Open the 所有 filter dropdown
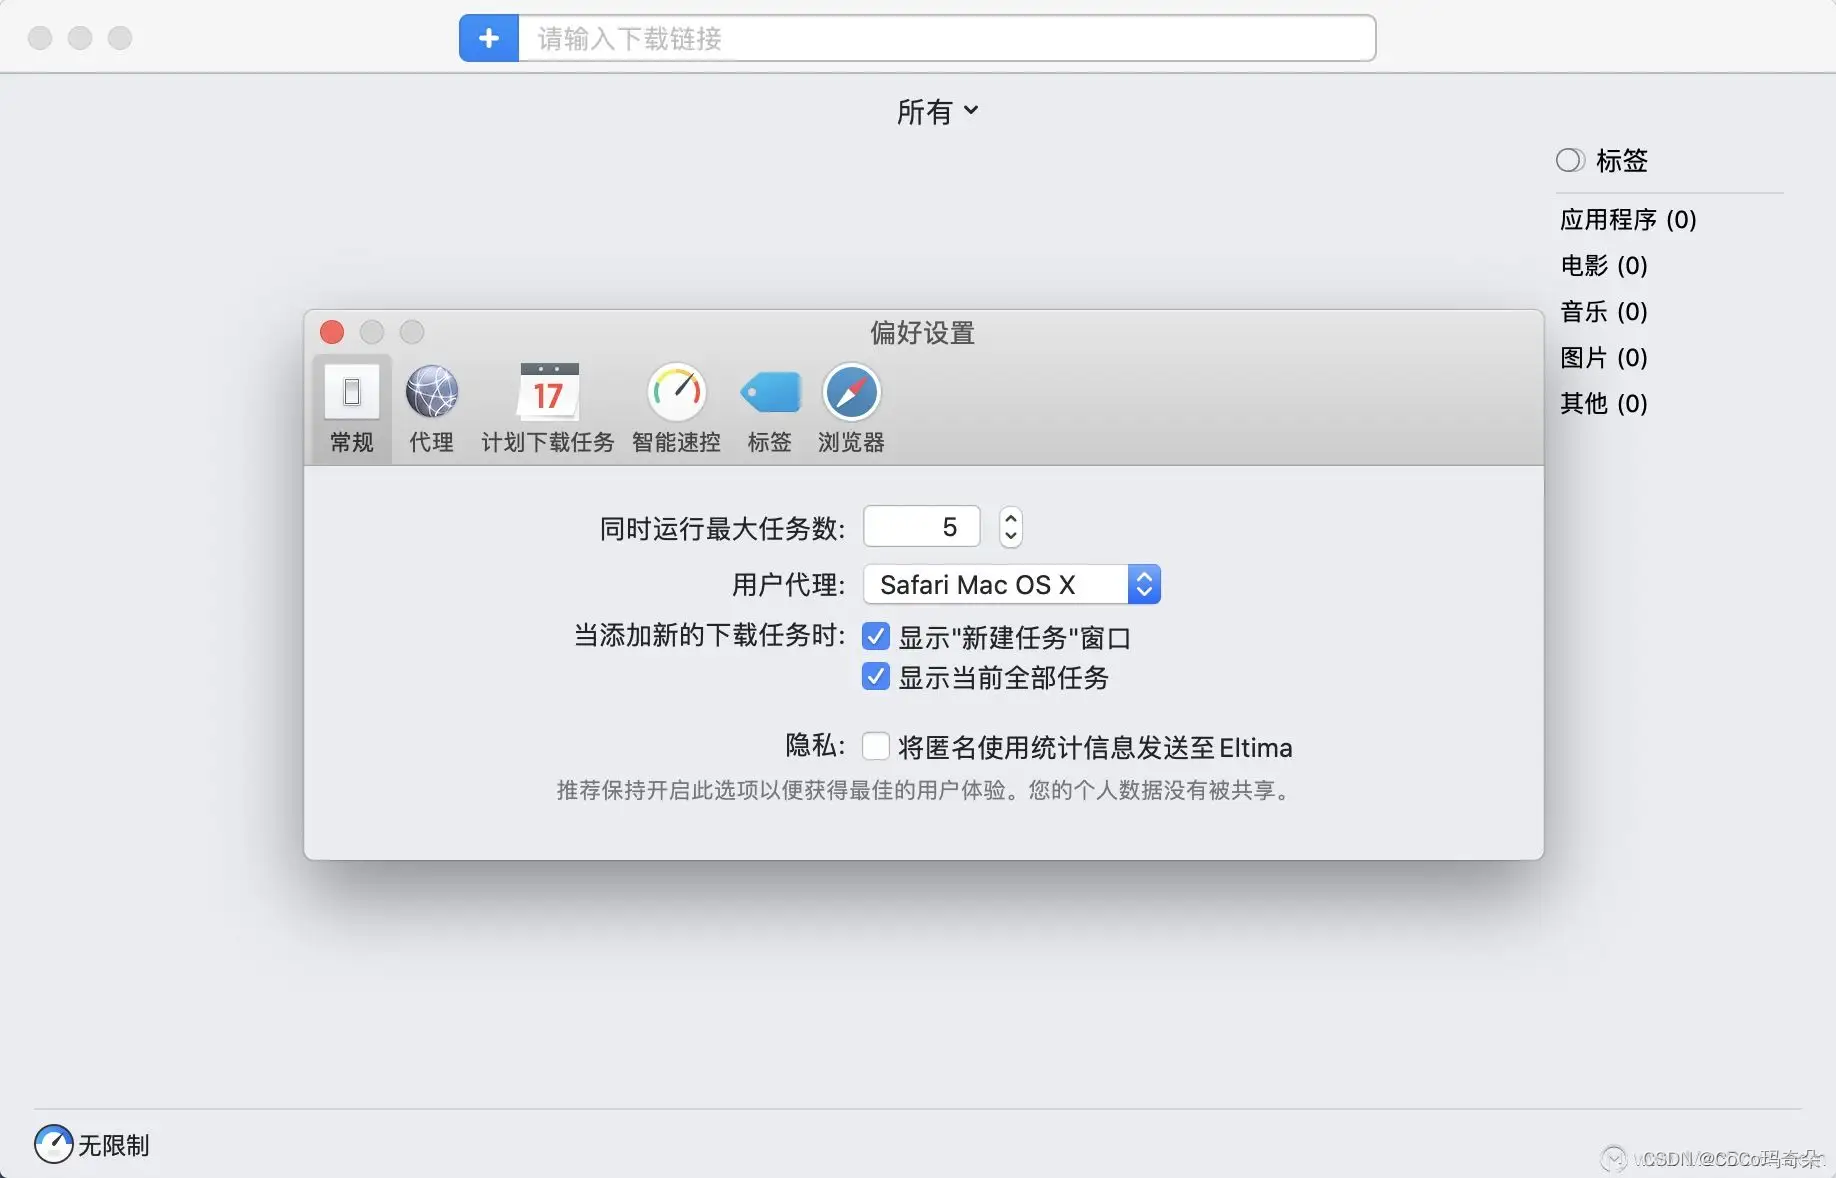The height and width of the screenshot is (1178, 1836). tap(937, 111)
